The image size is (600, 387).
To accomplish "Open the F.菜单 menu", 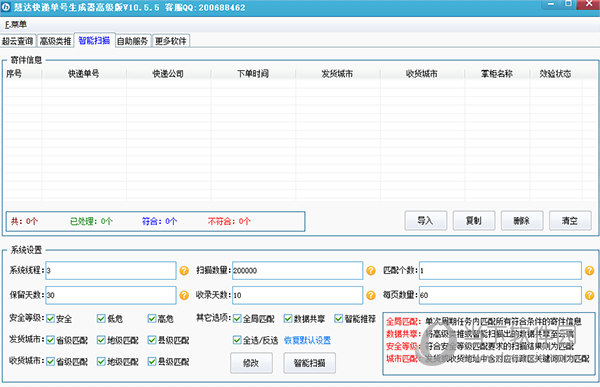I will (x=16, y=24).
